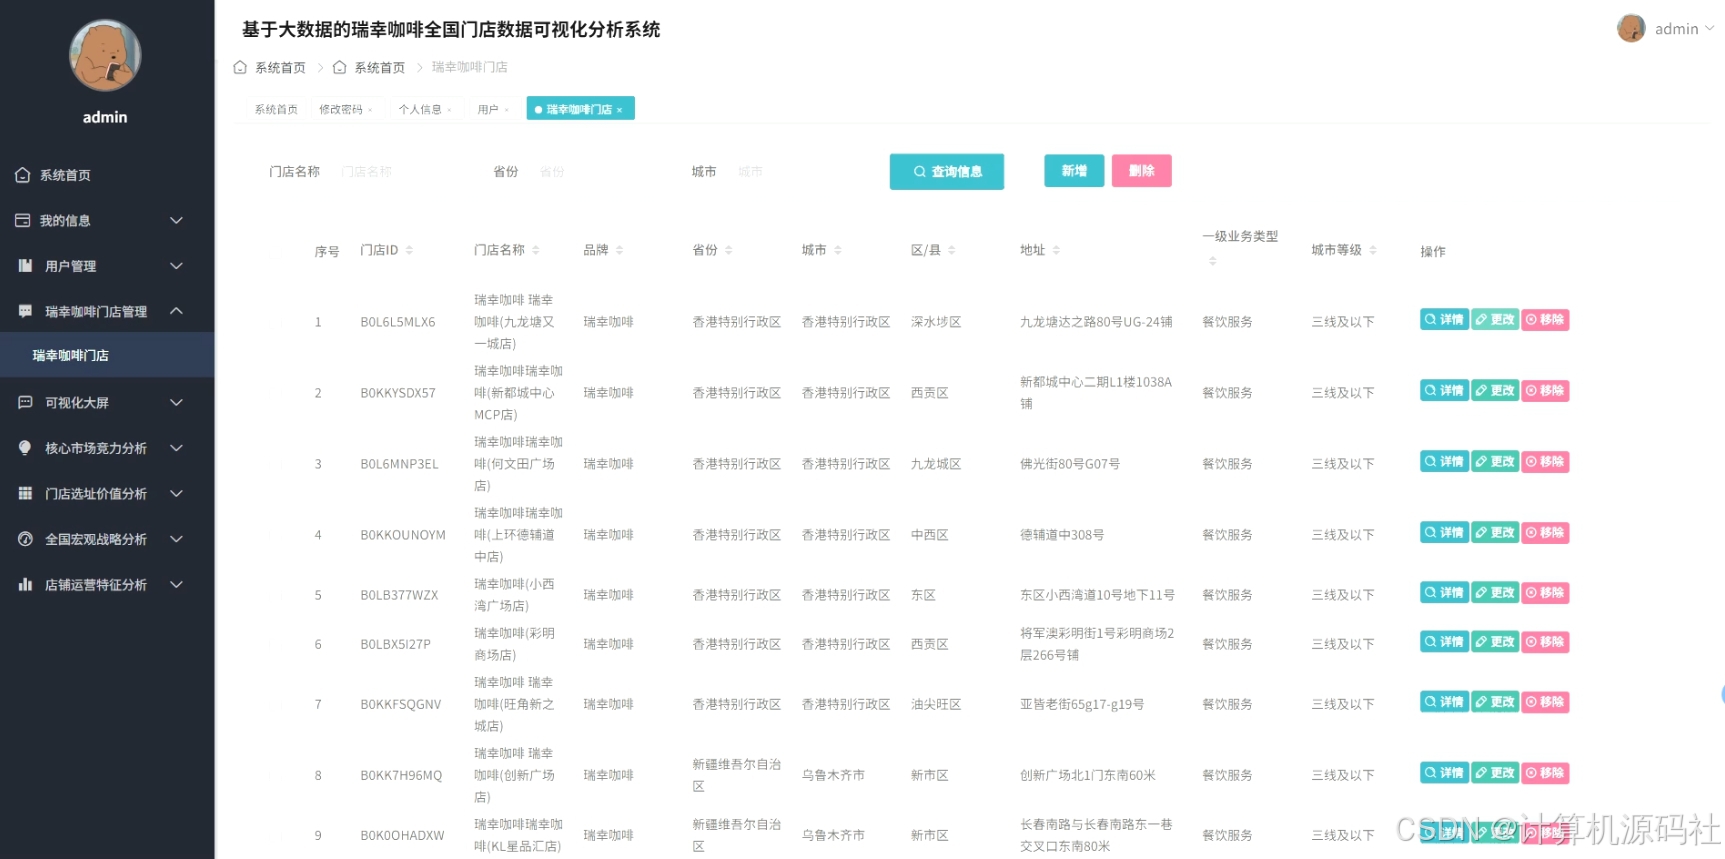Sort table by 城市 column
The height and width of the screenshot is (859, 1725).
point(838,250)
